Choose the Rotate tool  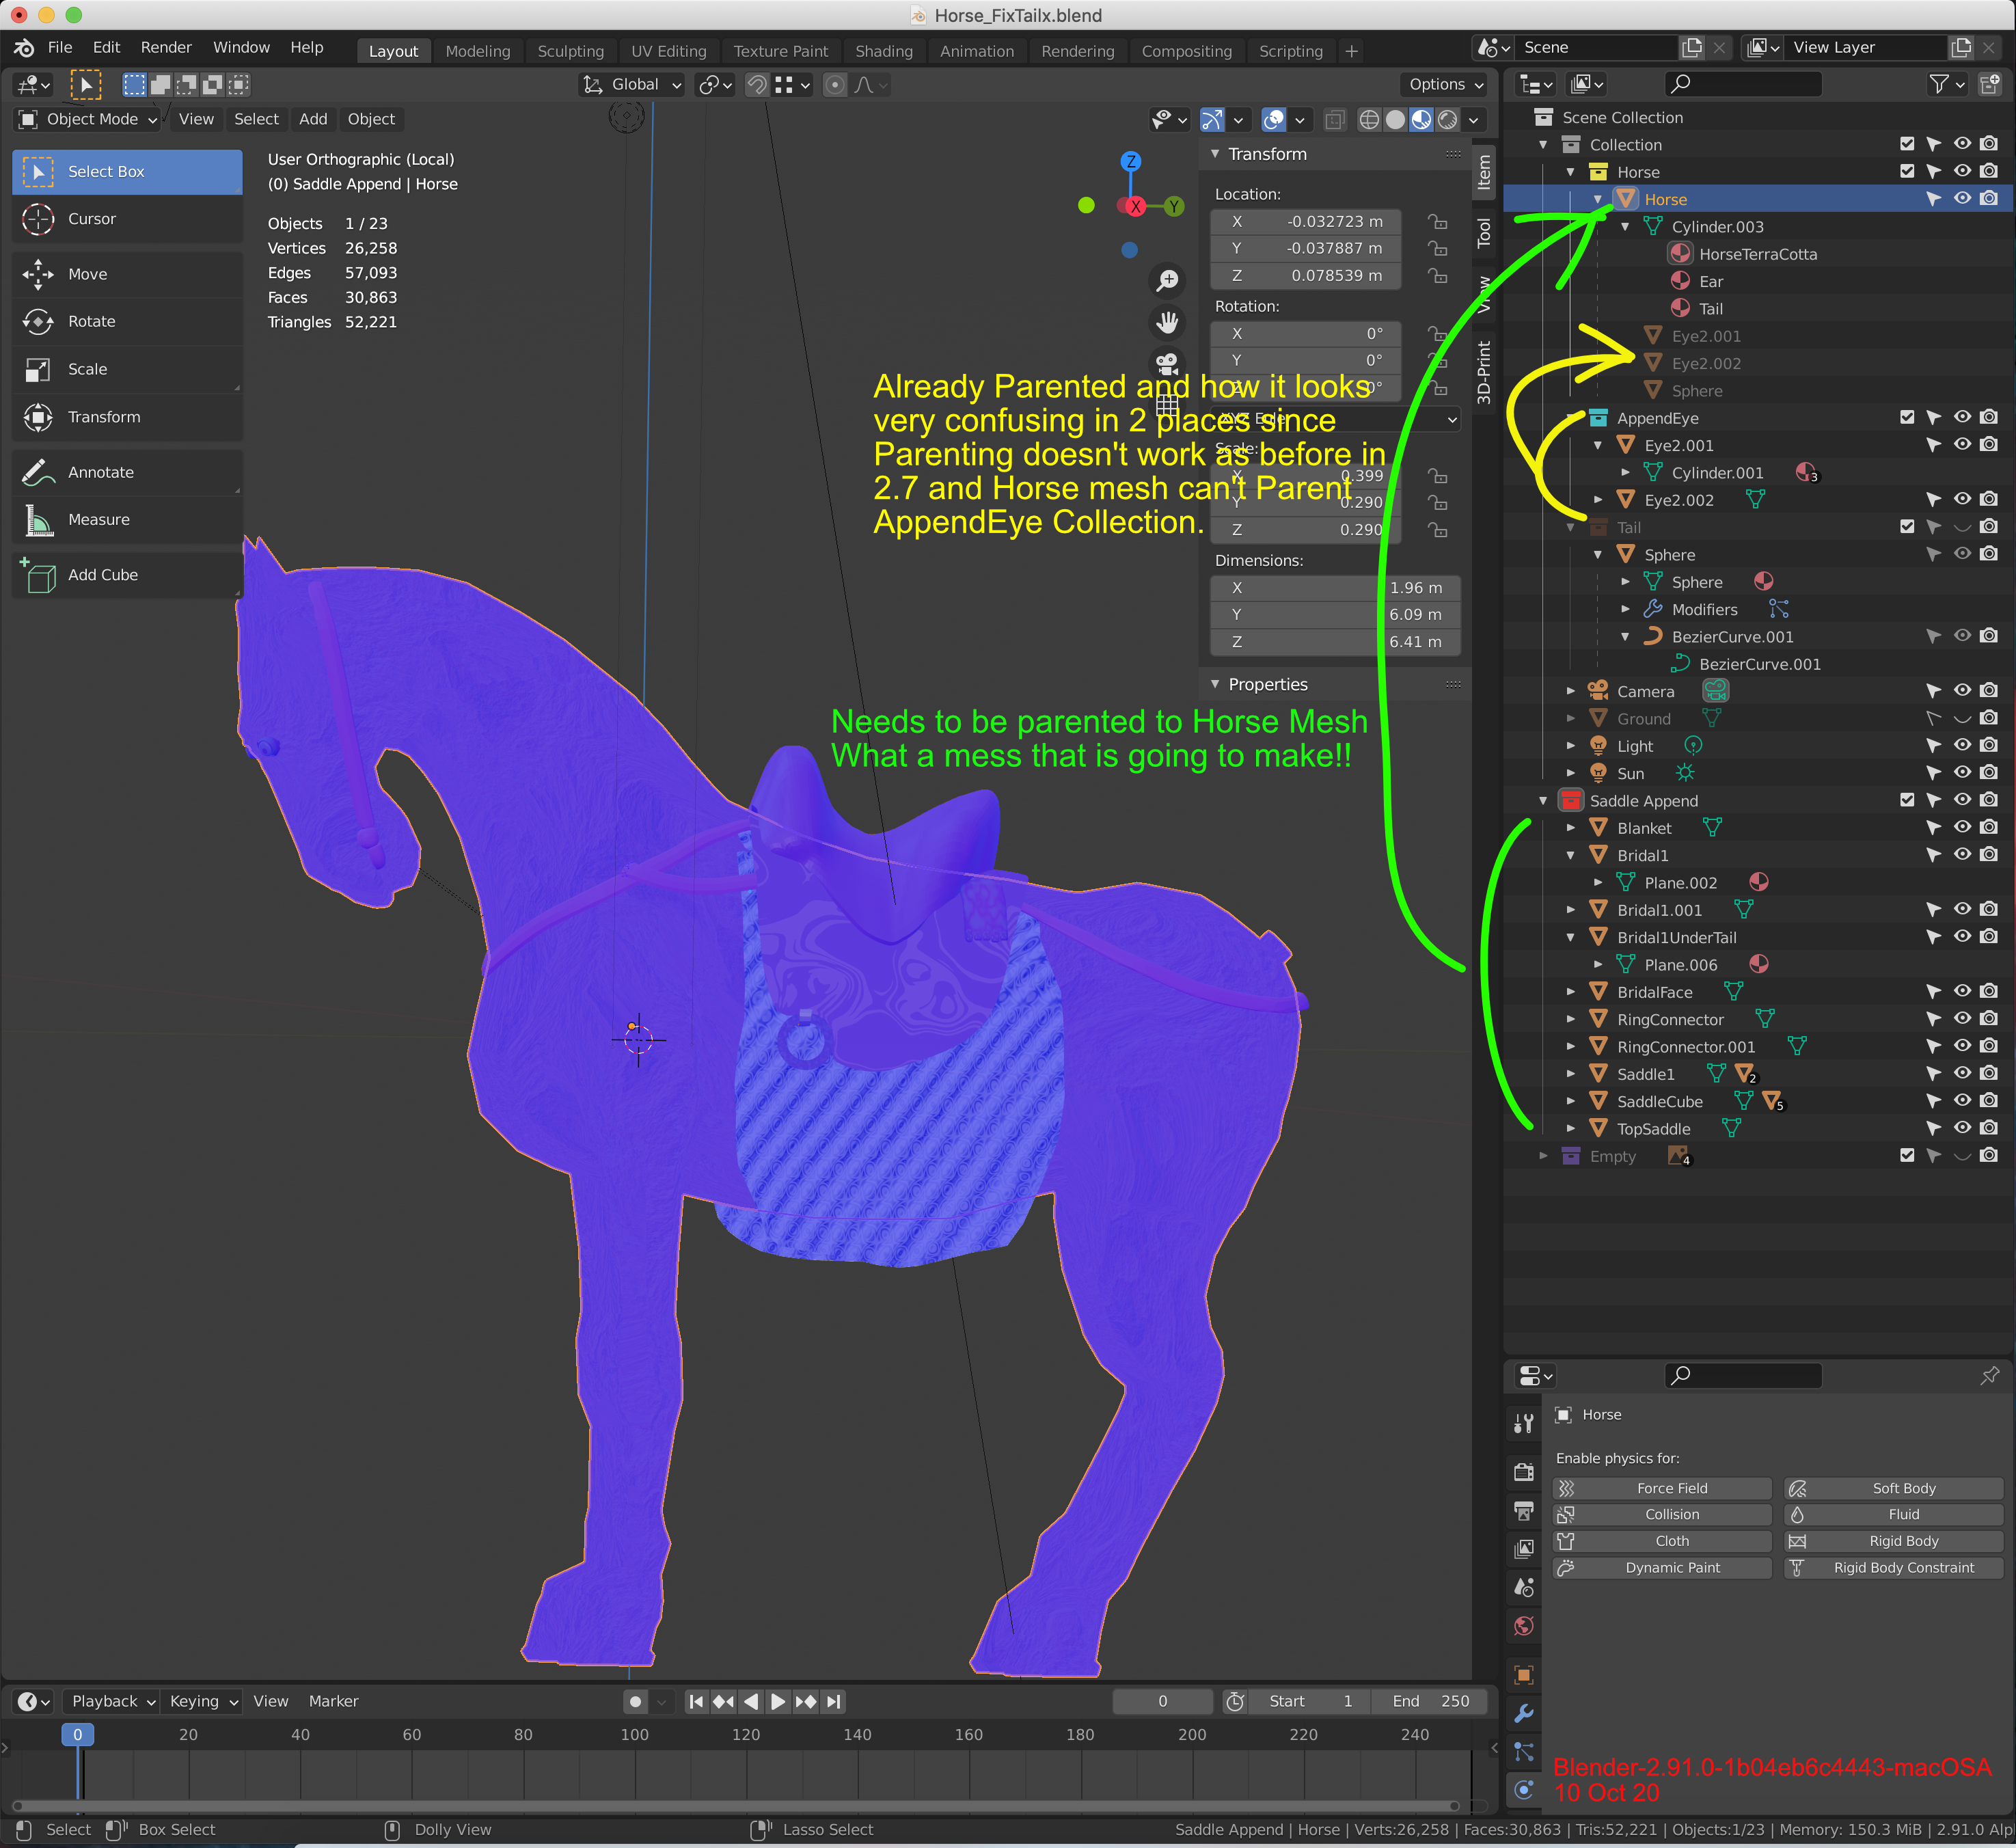[127, 321]
